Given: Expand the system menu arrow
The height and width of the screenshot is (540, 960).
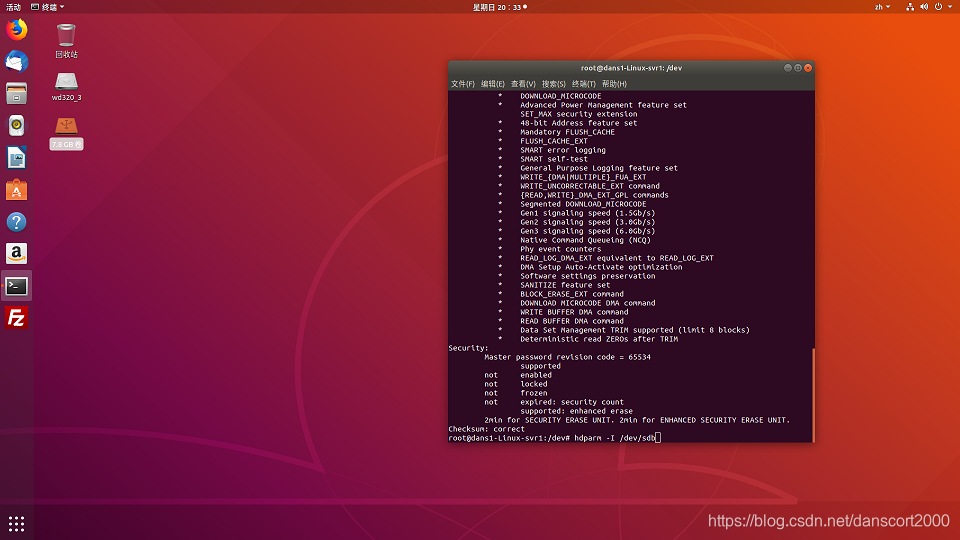Looking at the screenshot, I should [950, 7].
